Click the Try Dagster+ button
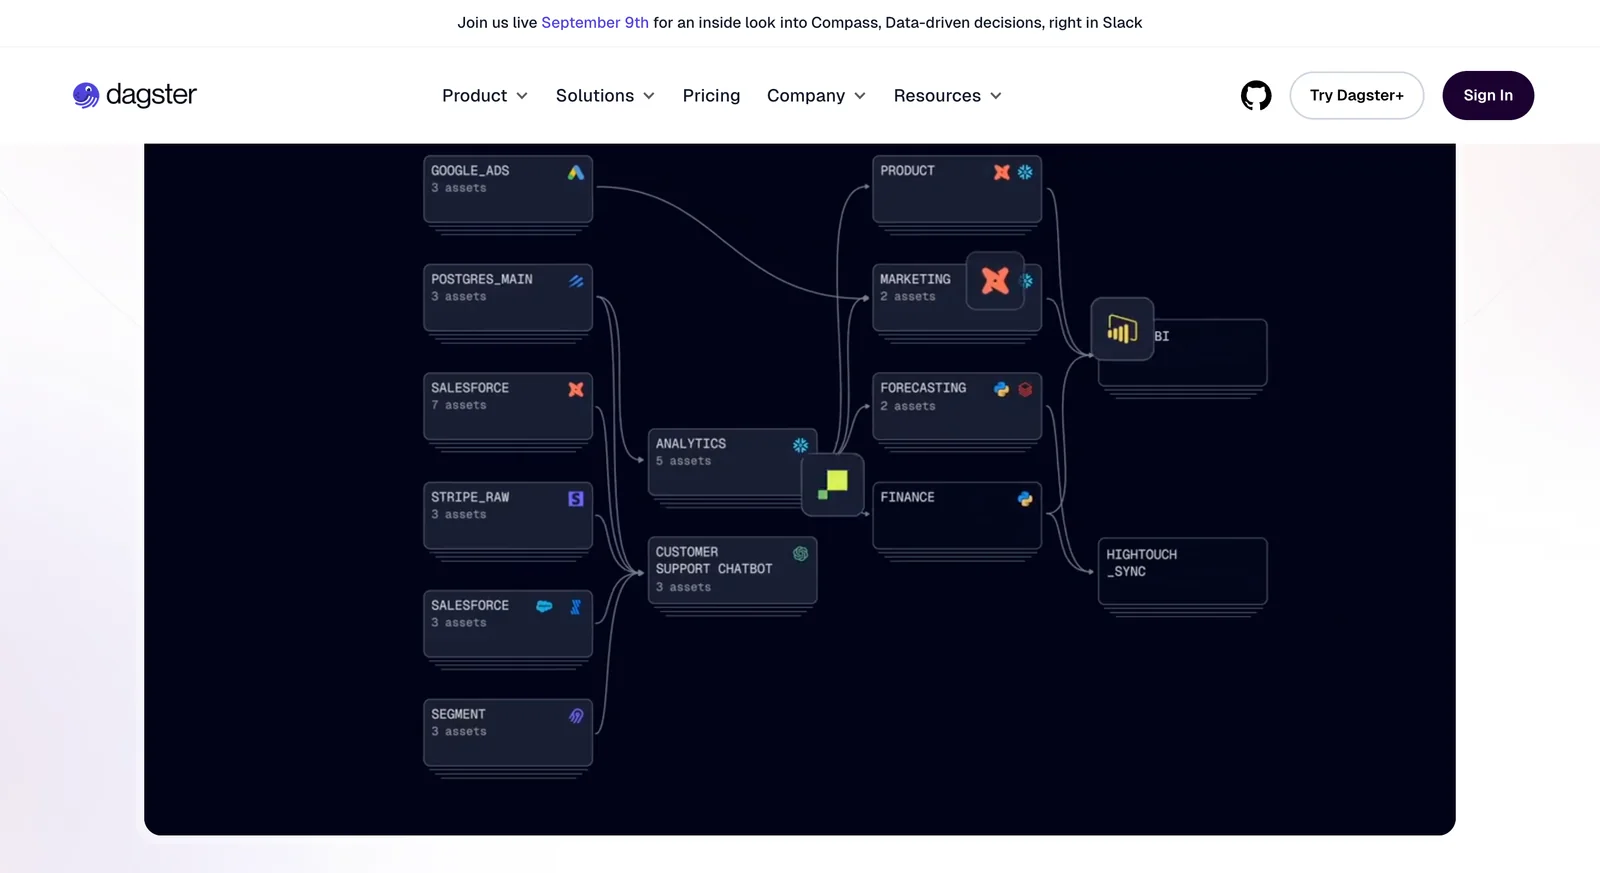 1356,96
